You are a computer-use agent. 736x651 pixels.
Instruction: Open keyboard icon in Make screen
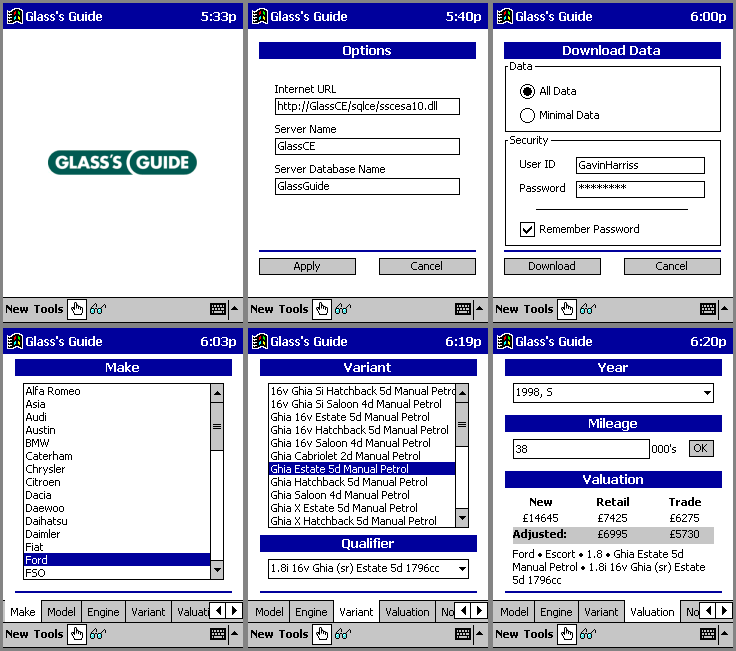218,634
